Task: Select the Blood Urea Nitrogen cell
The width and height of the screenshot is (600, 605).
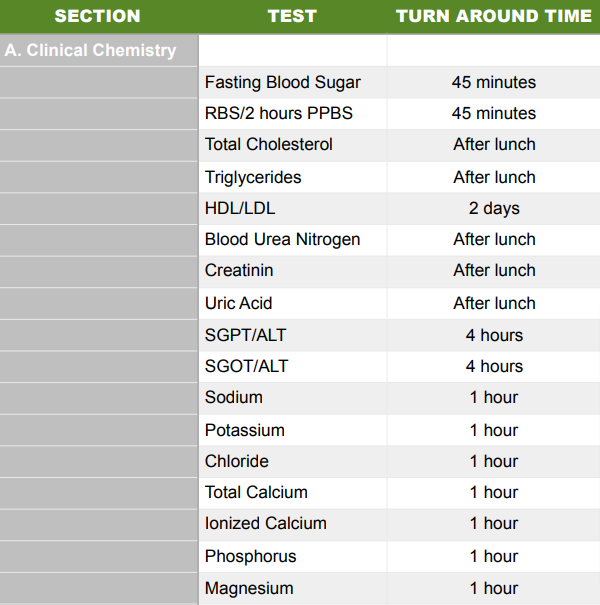Action: (283, 239)
